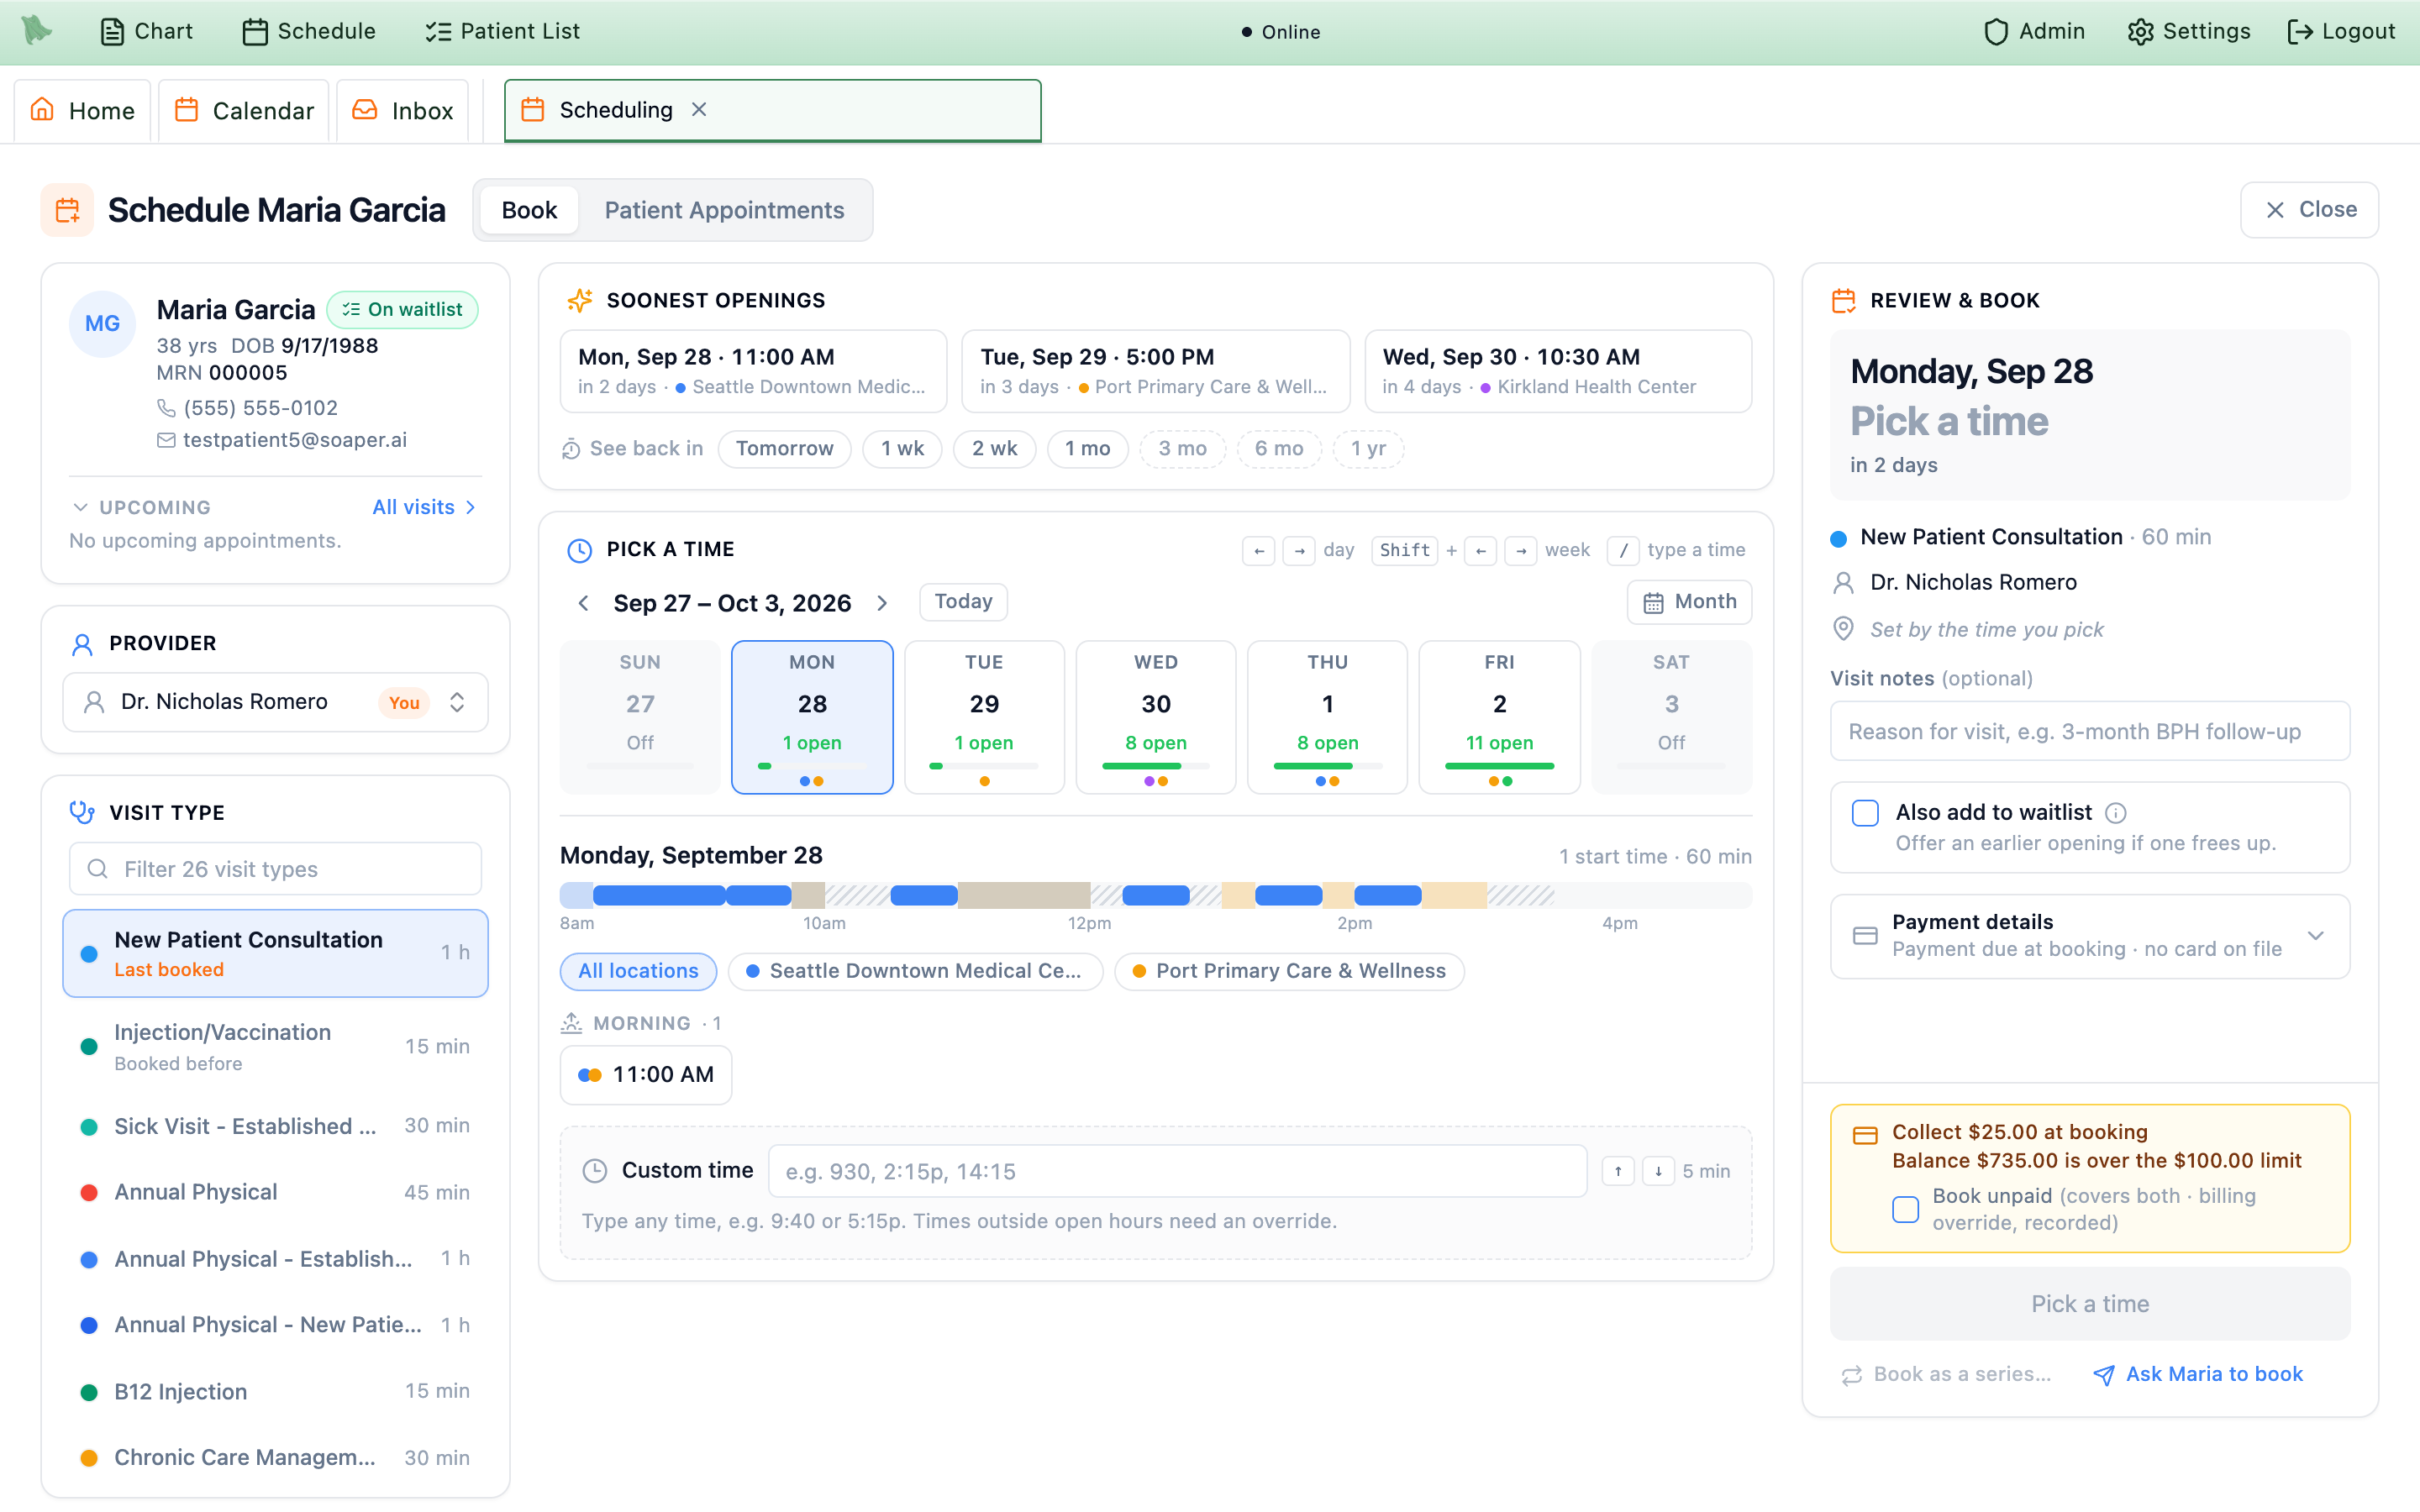This screenshot has width=2420, height=1512.
Task: Click the day availability timeline bar
Action: click(x=1155, y=895)
